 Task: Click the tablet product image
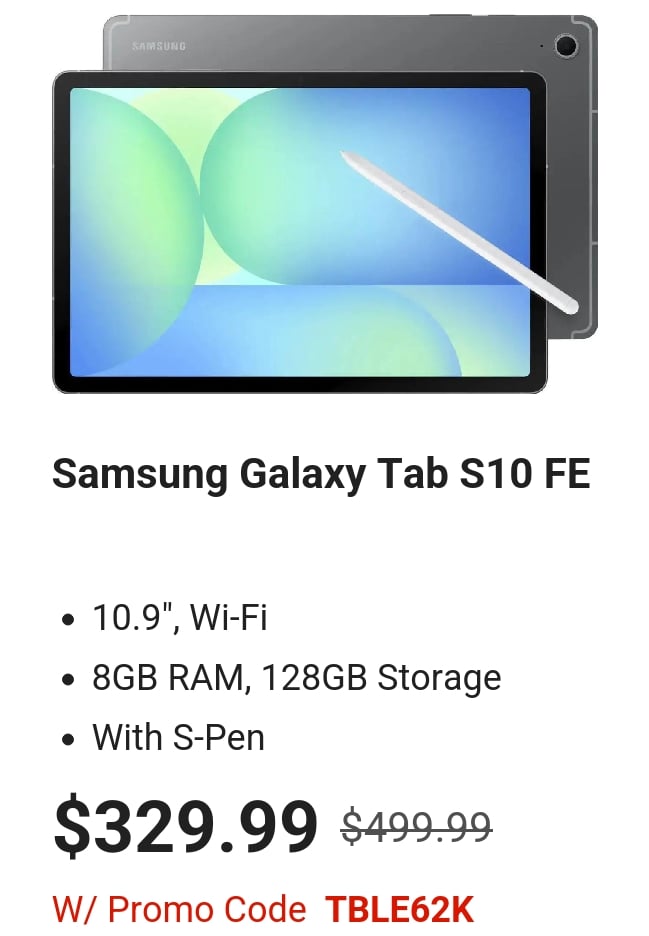pyautogui.click(x=325, y=204)
